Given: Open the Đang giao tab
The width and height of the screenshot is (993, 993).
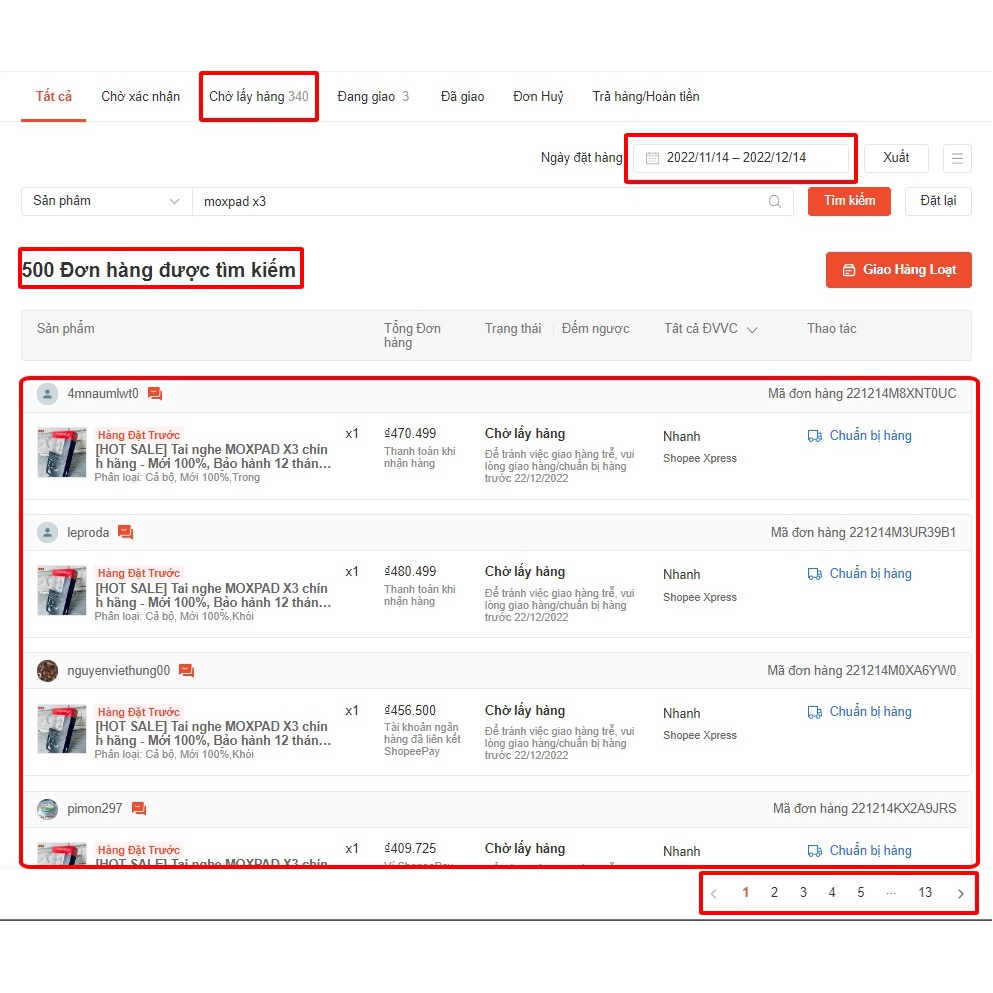Looking at the screenshot, I should pos(373,96).
